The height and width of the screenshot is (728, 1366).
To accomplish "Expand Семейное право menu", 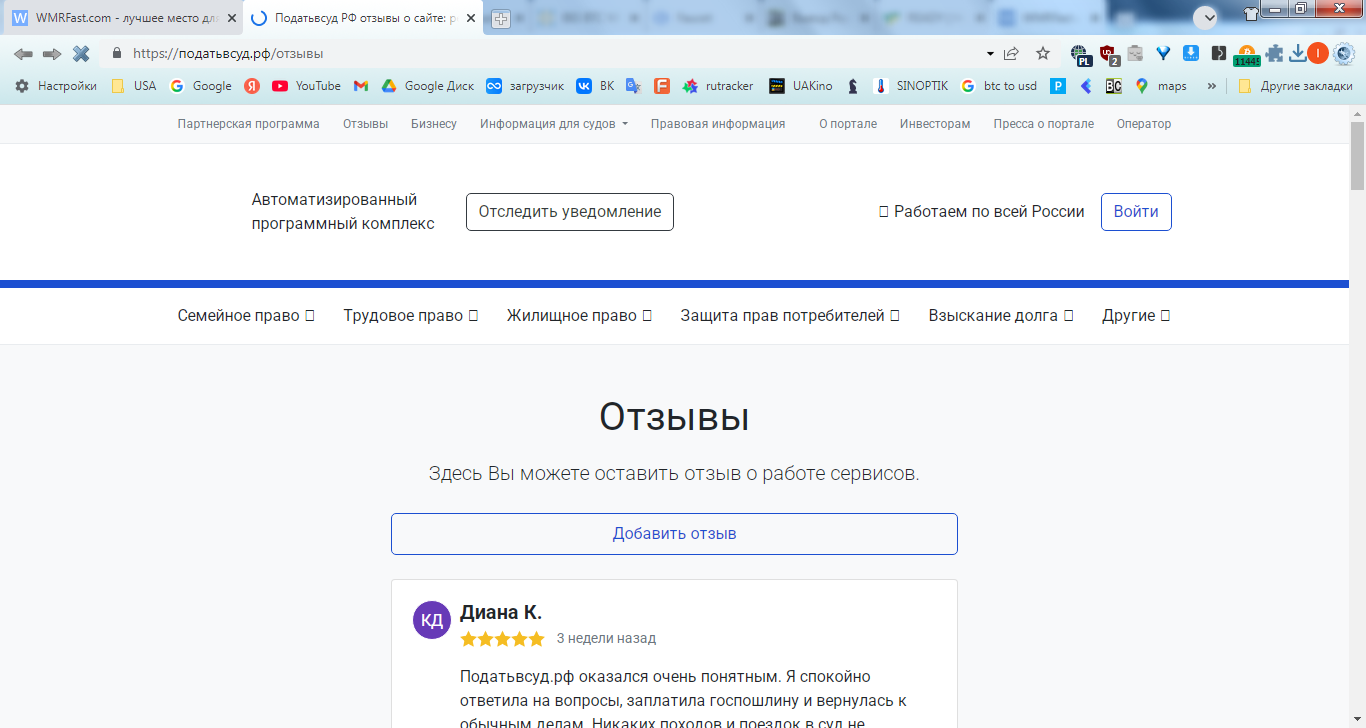I will click(246, 316).
